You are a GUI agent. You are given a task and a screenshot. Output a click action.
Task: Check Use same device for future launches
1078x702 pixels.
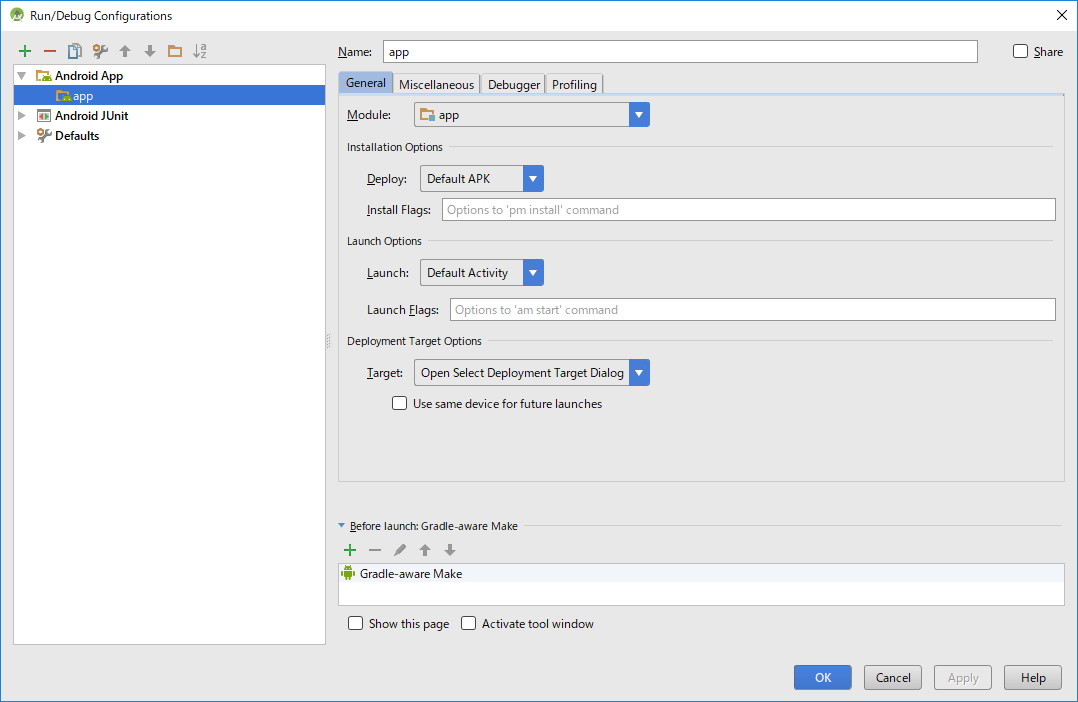[x=399, y=403]
